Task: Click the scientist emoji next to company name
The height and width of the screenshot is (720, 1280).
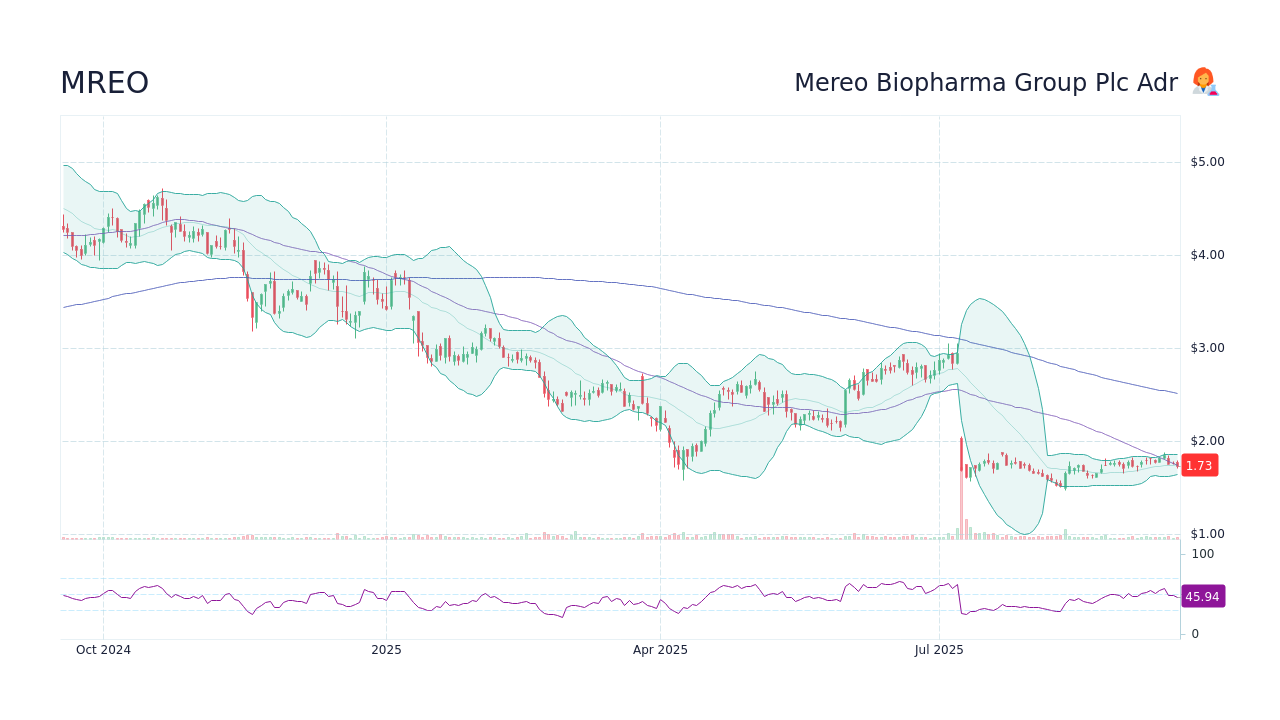Action: [1203, 82]
